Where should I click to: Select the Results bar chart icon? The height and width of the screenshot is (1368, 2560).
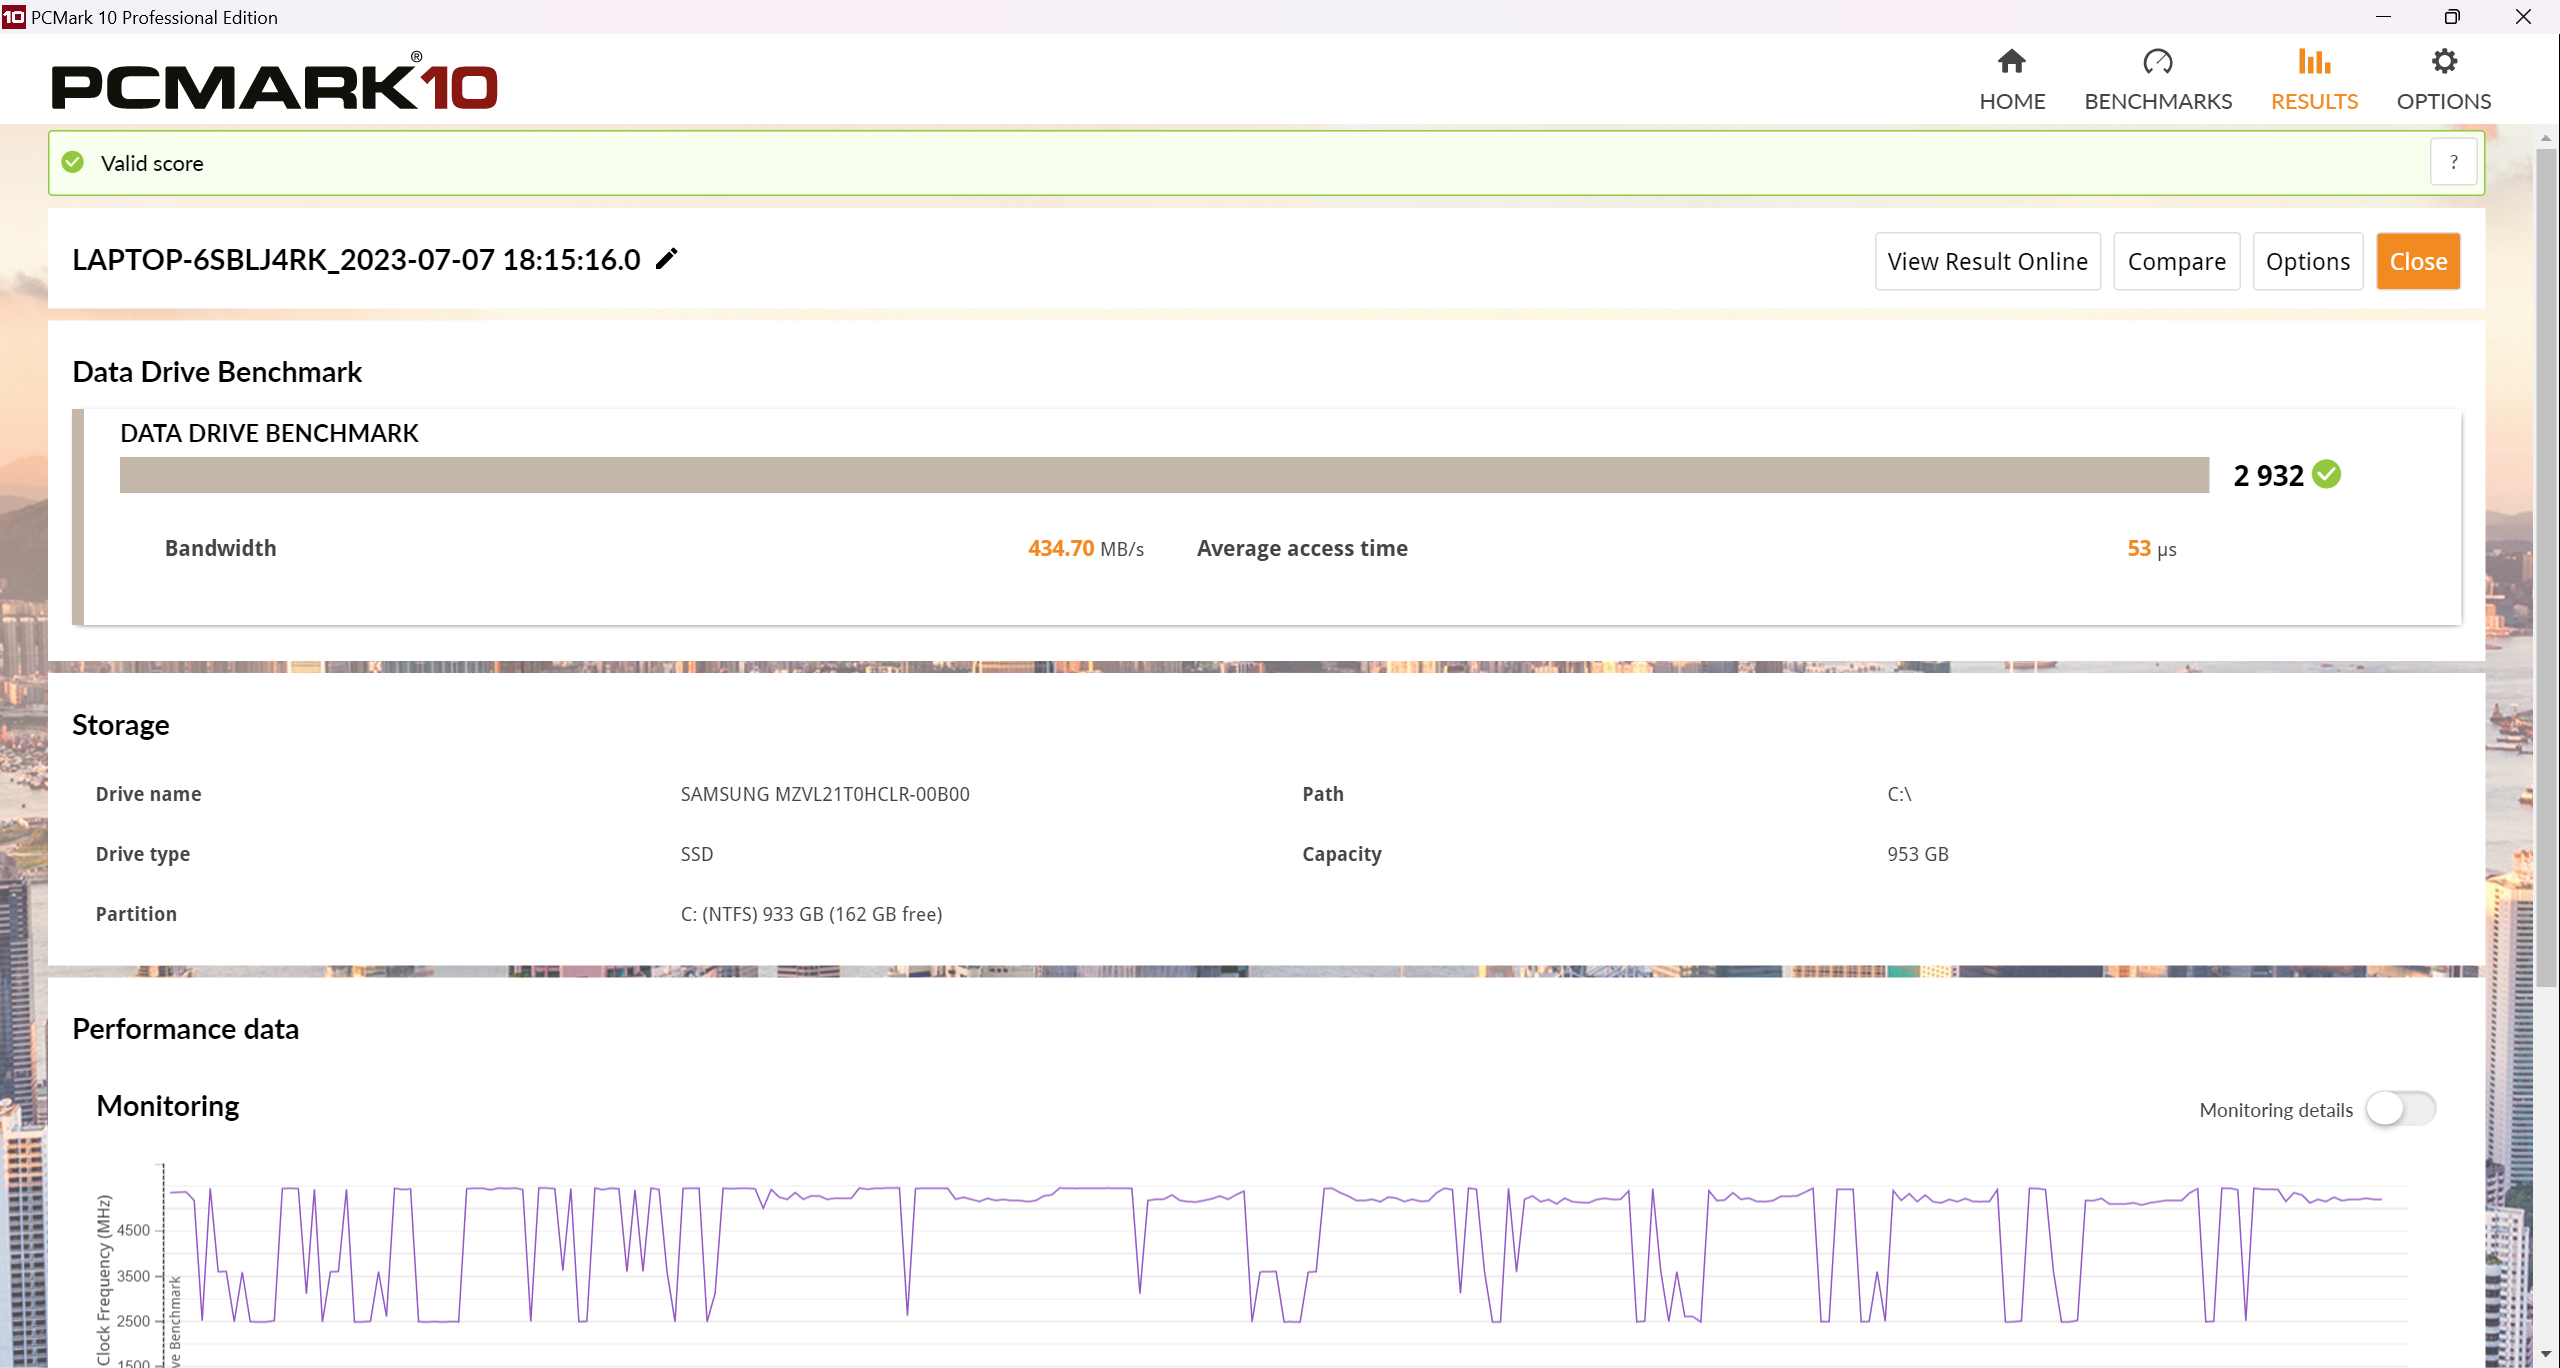tap(2314, 62)
